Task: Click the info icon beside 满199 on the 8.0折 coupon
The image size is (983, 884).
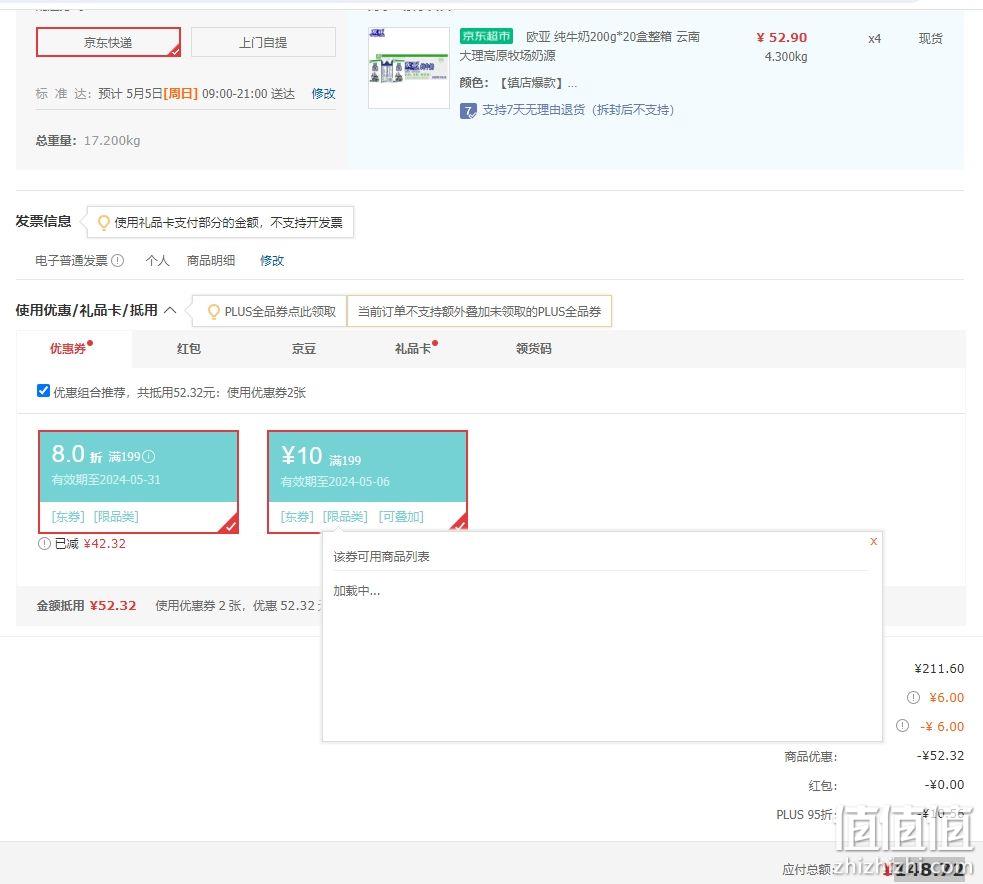Action: click(149, 456)
